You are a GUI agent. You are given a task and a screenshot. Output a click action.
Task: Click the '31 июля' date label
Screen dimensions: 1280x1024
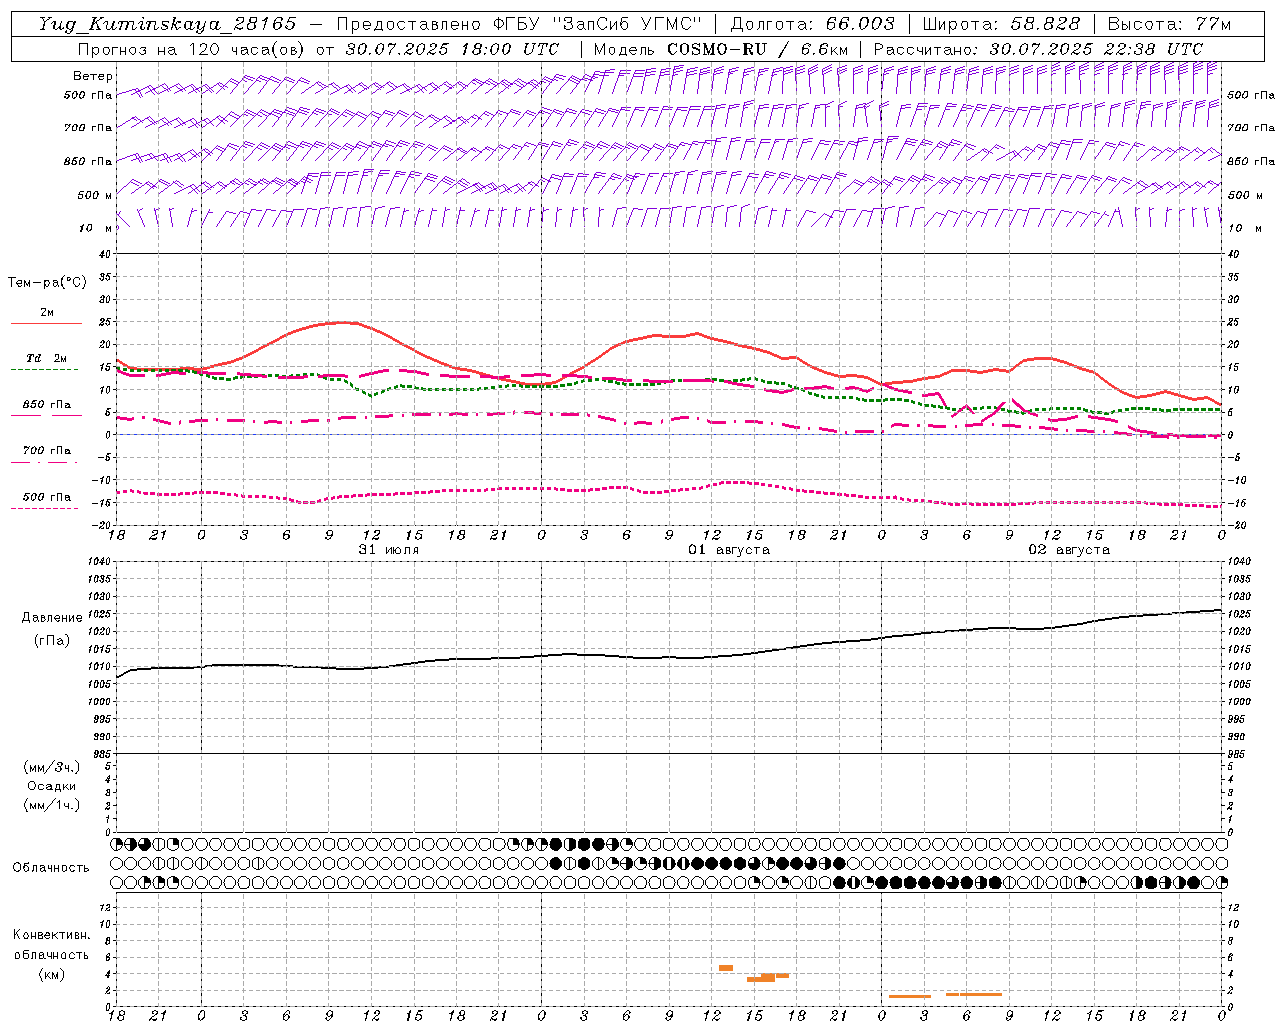pos(389,550)
